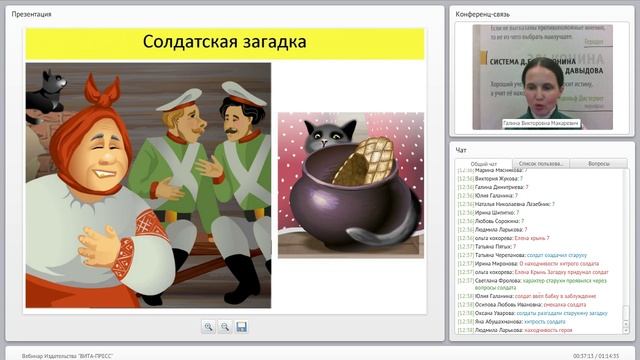
Task: Select Татьяна Пятых chat message
Action: click(487, 247)
